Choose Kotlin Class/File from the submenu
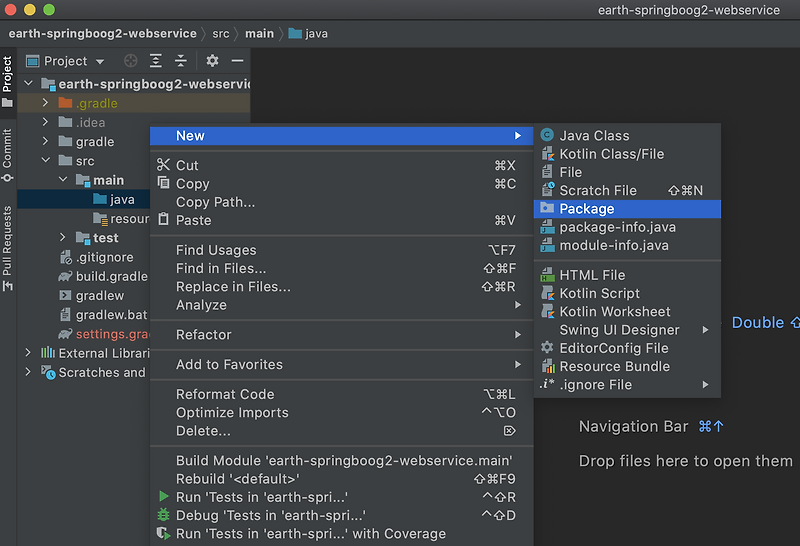 tap(611, 154)
